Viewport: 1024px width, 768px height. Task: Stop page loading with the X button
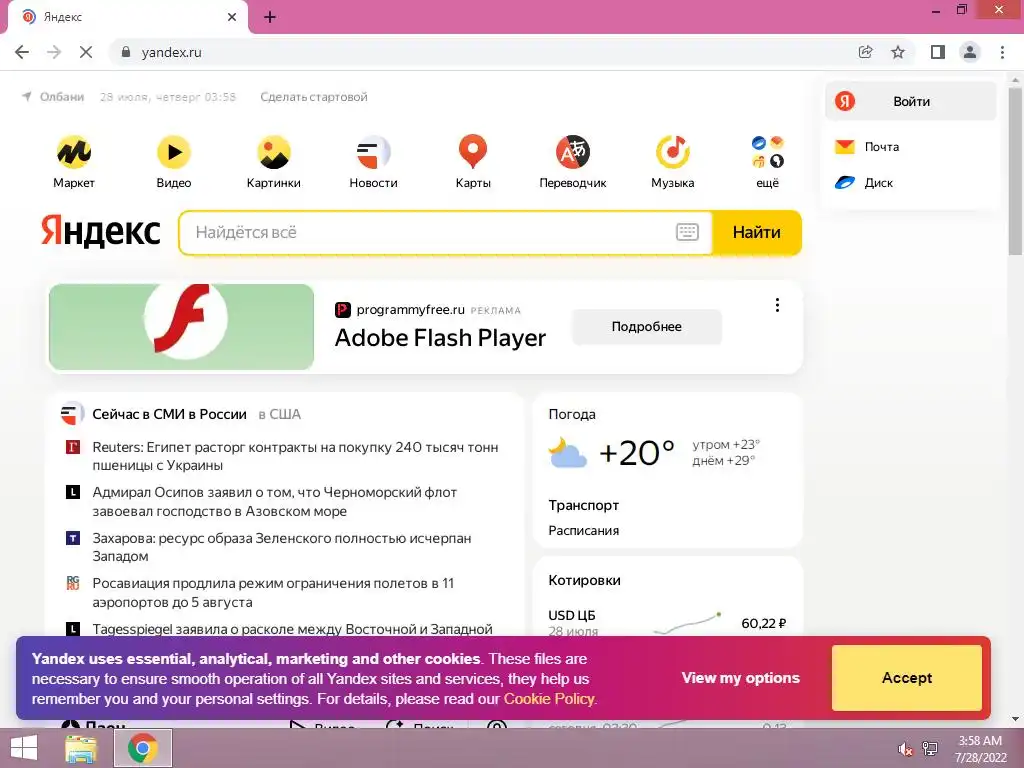pyautogui.click(x=86, y=52)
